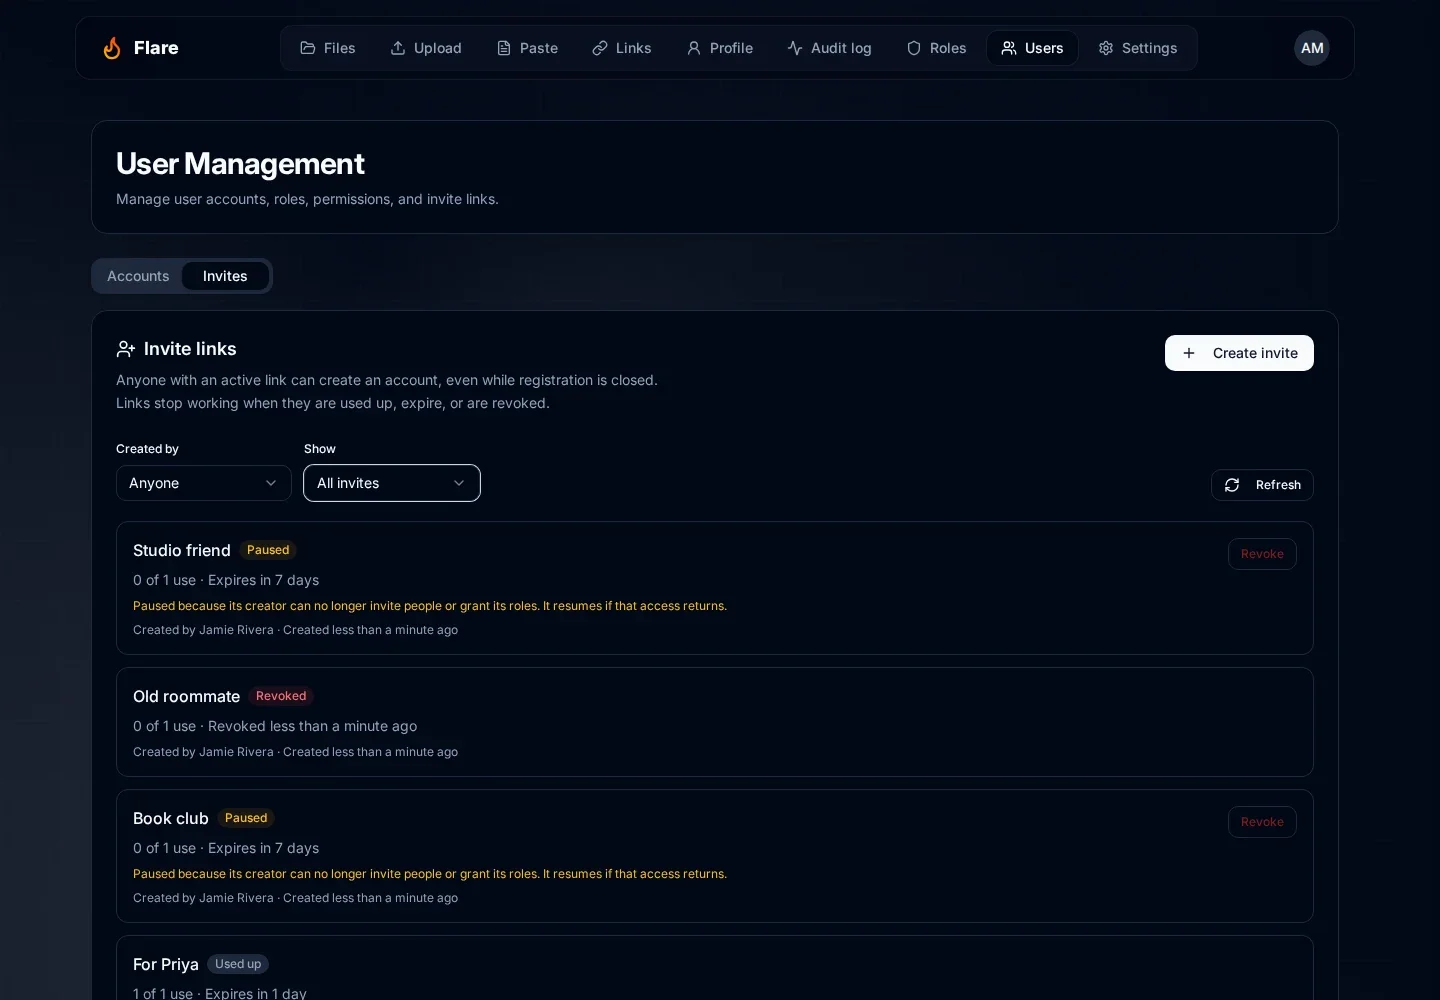Click Book club's 'Created by Jamie Rivera' line
This screenshot has height=1000, width=1440.
click(295, 898)
